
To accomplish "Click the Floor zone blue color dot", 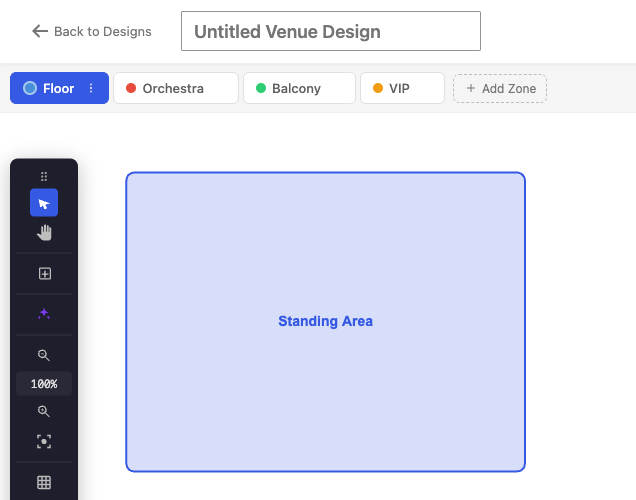I will pyautogui.click(x=30, y=88).
